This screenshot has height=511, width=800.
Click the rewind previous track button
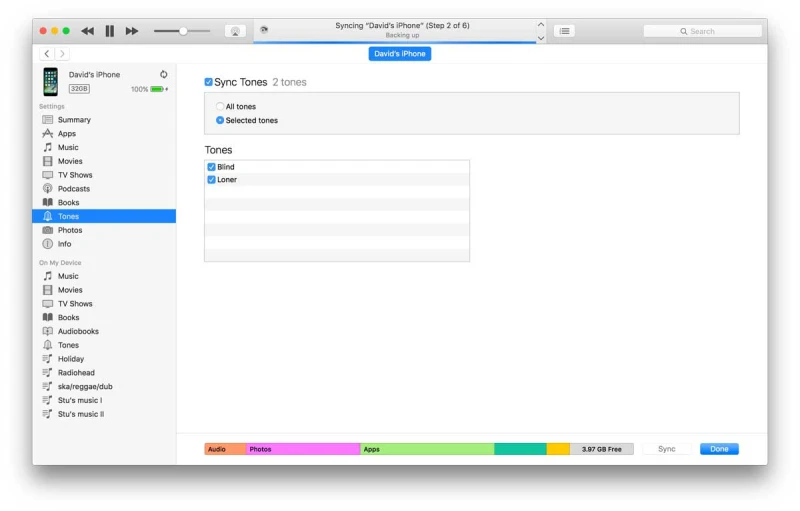(88, 31)
